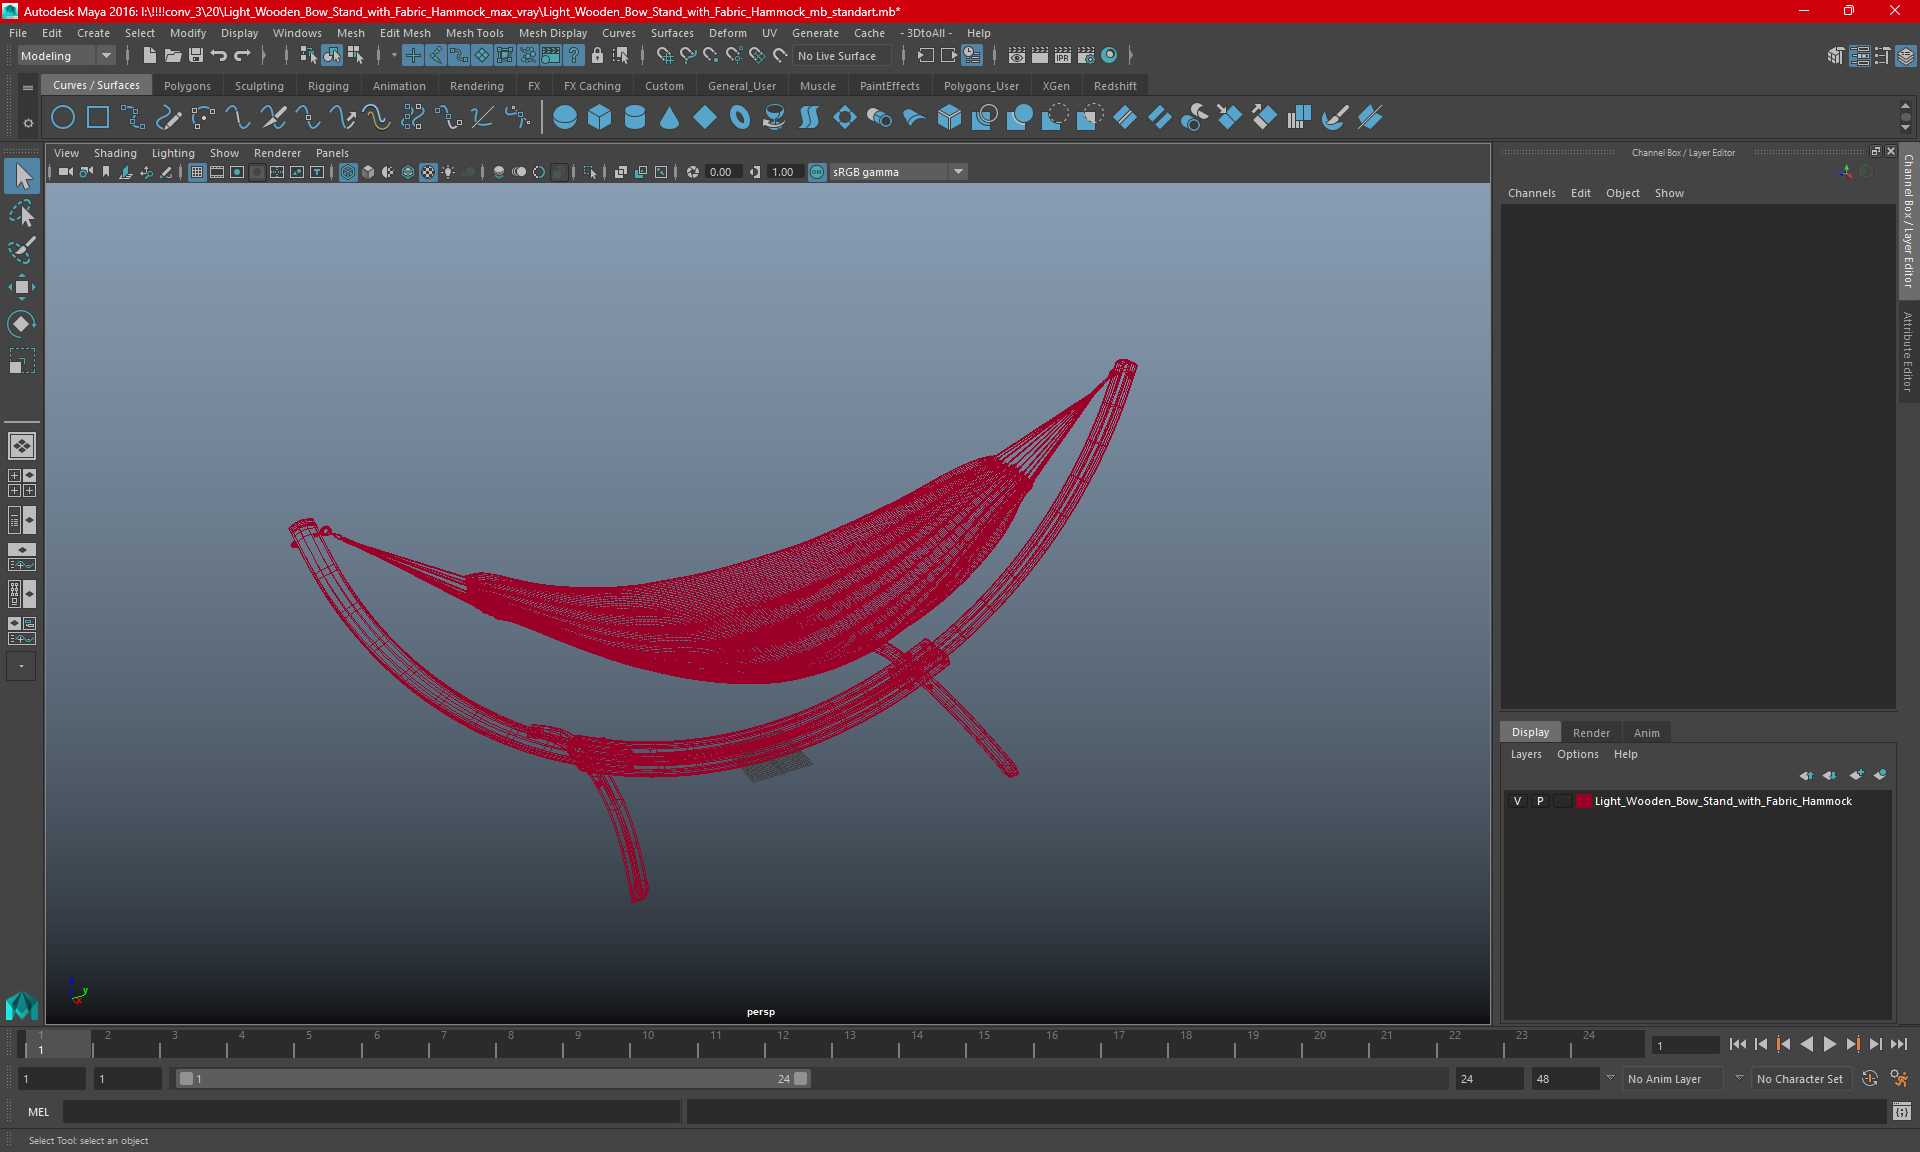Select the NURBS circle shelf icon
1920x1152 pixels.
pos(63,118)
